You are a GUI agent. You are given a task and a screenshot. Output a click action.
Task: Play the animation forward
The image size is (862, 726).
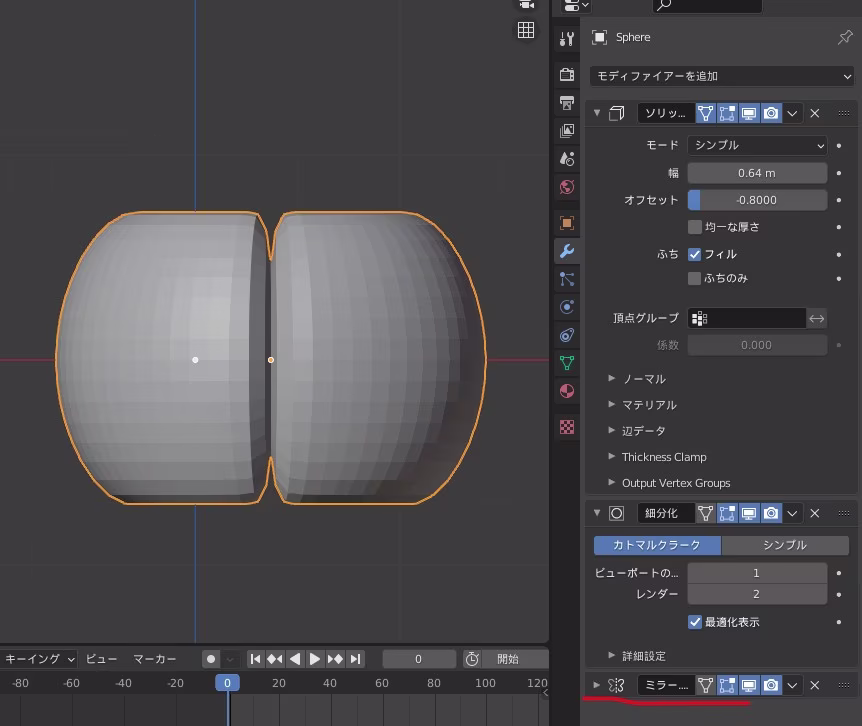[314, 659]
